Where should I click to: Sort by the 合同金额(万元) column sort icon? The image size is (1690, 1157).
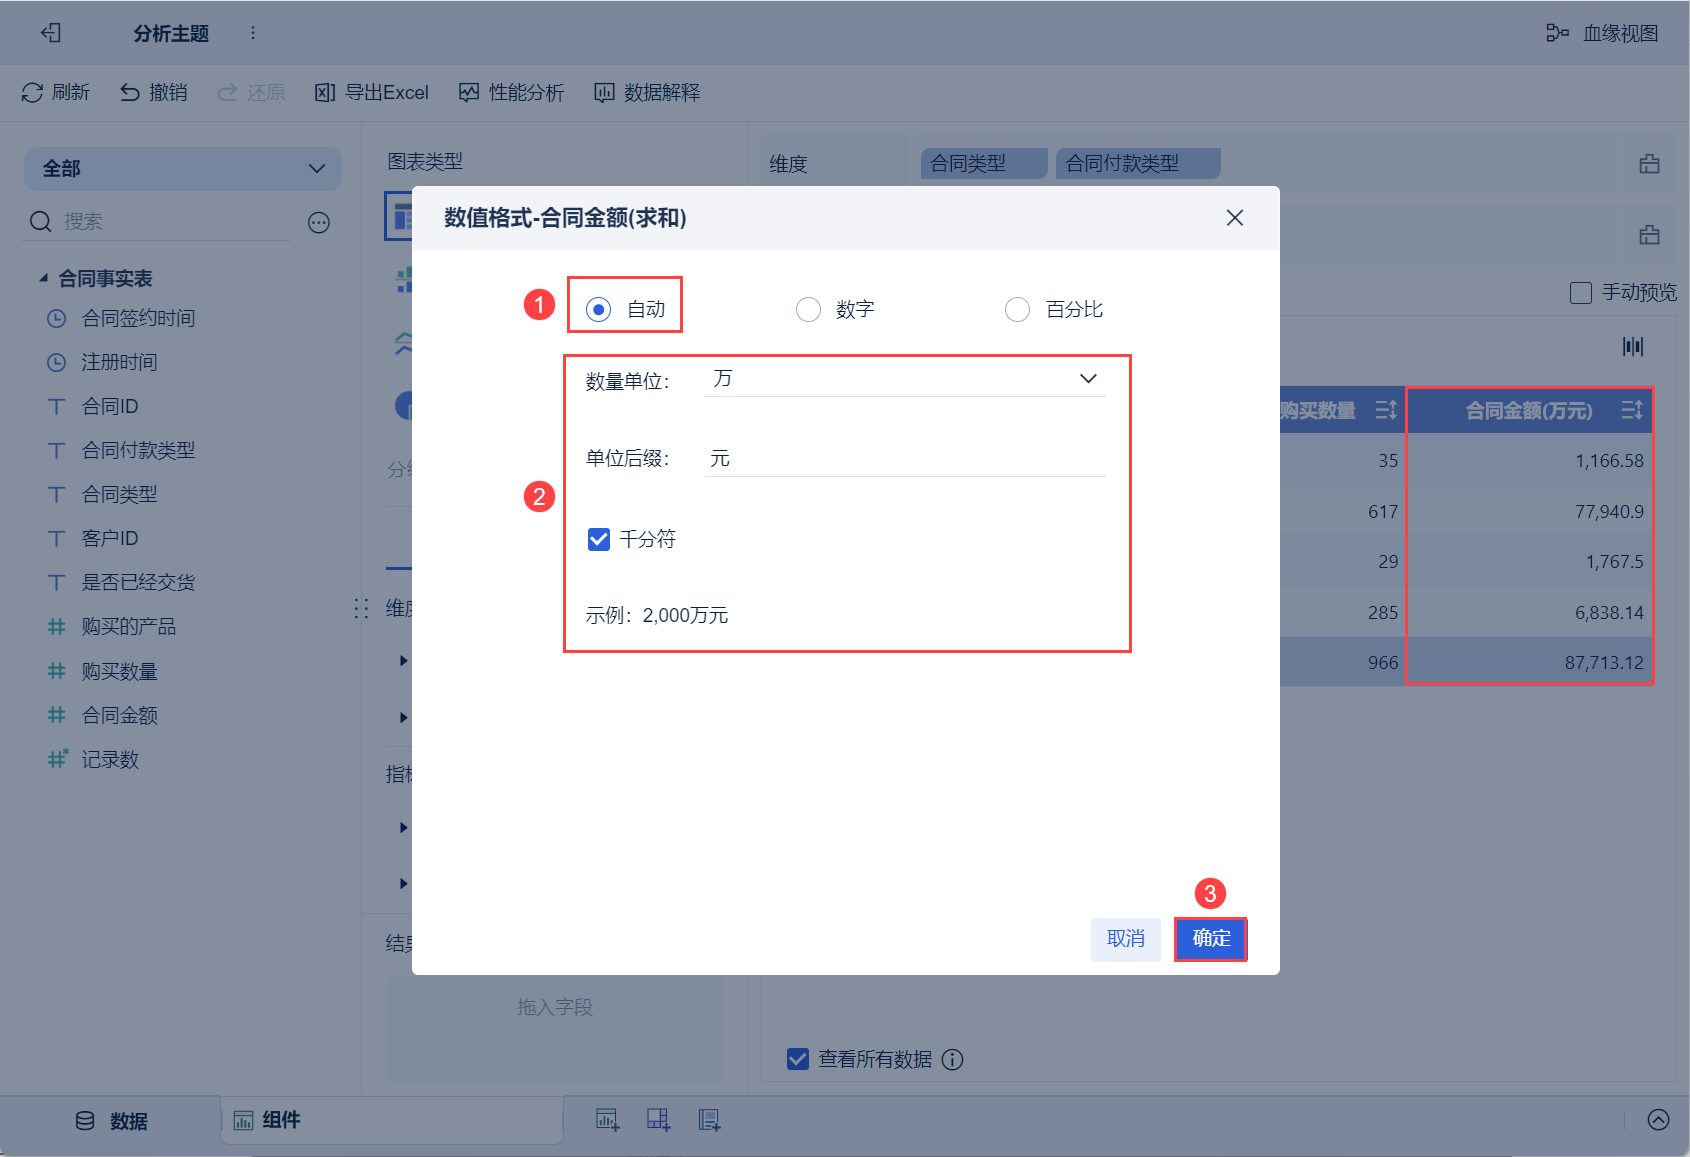(x=1632, y=410)
